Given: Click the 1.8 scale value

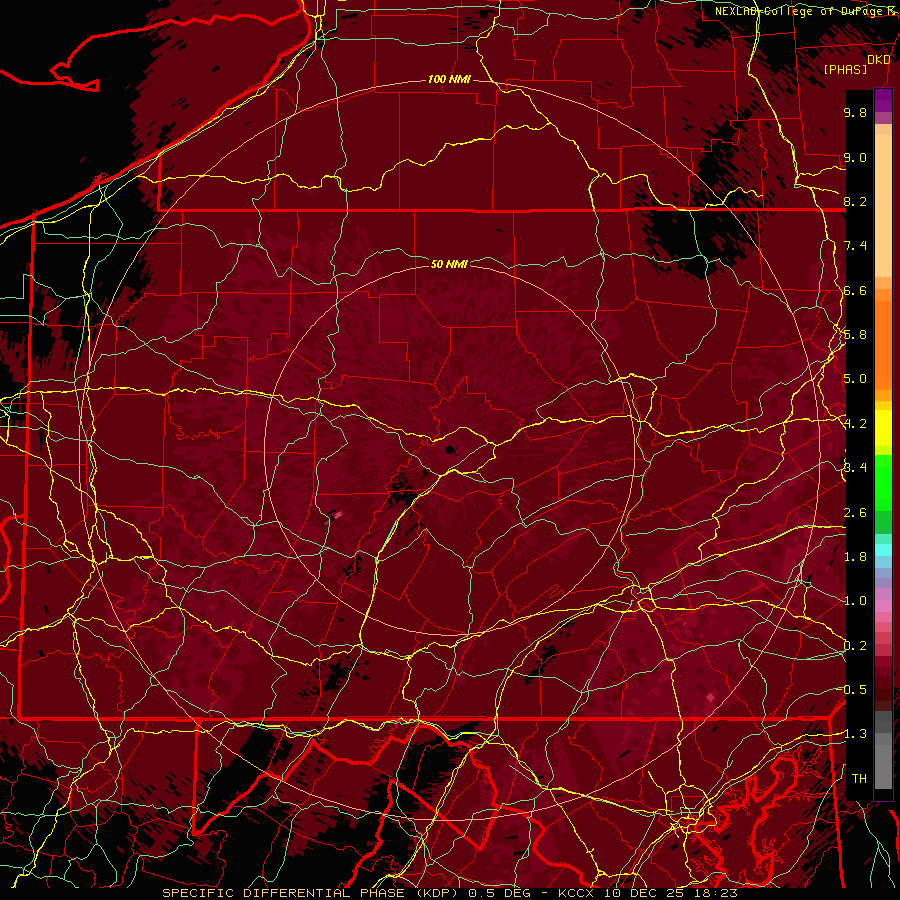Looking at the screenshot, I should tap(855, 557).
